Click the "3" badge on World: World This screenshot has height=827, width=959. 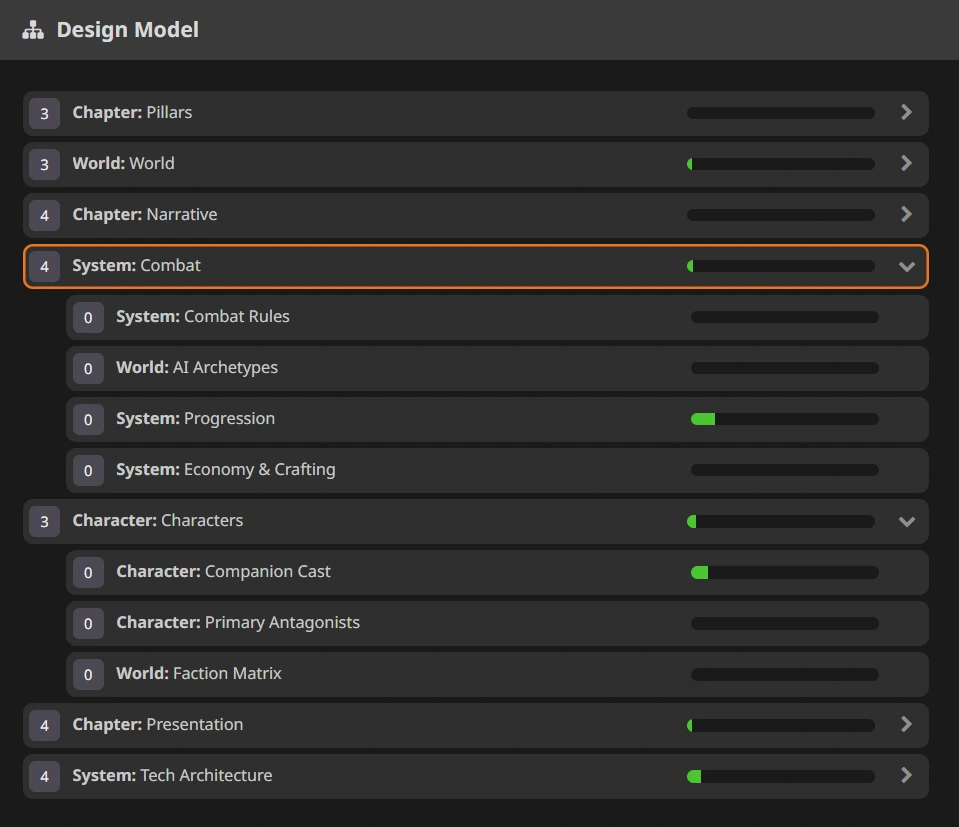click(44, 164)
